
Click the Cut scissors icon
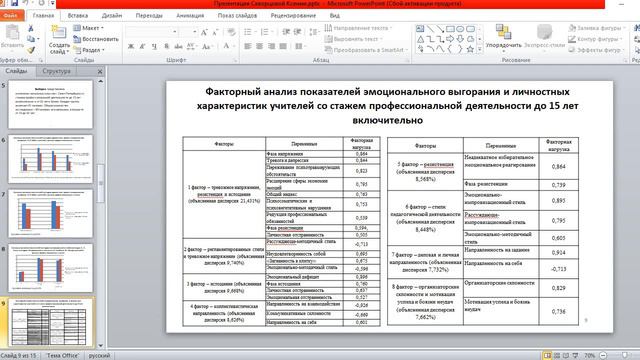tap(31, 28)
